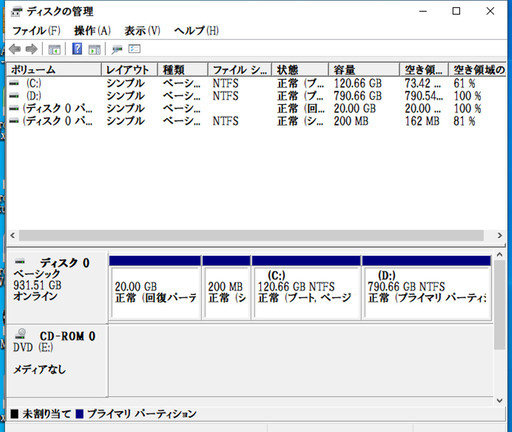The image size is (512, 432).
Task: Maximize the Disk Management window
Action: pos(456,11)
